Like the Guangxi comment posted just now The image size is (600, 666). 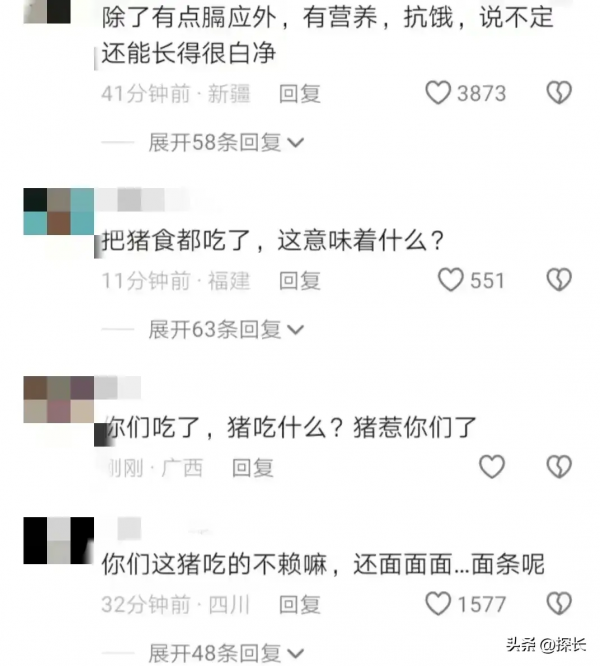click(x=492, y=466)
